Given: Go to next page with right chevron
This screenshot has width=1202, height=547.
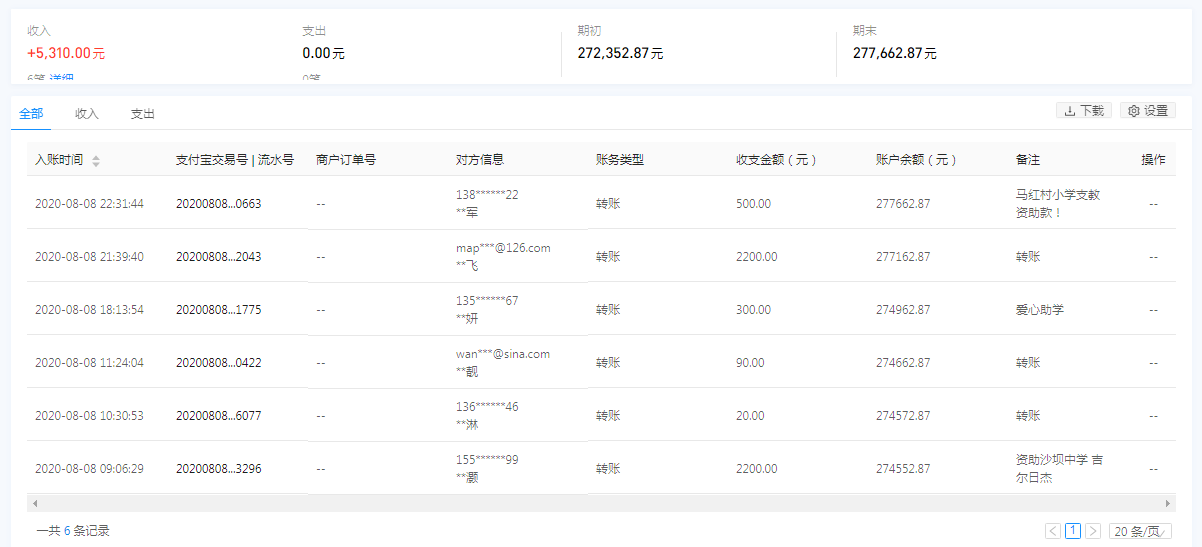Looking at the screenshot, I should [x=1093, y=531].
